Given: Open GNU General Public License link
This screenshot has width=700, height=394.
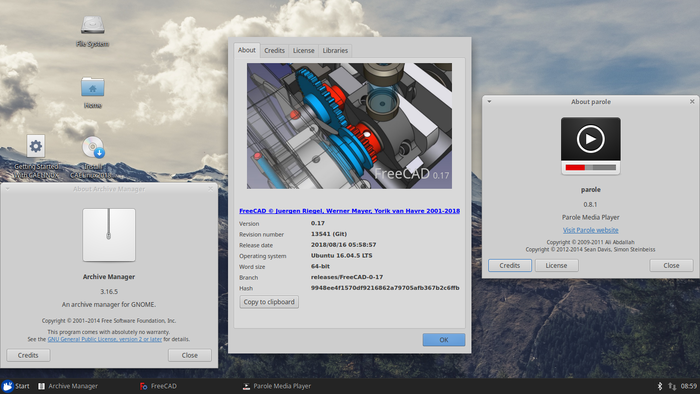Looking at the screenshot, I should click(x=104, y=339).
